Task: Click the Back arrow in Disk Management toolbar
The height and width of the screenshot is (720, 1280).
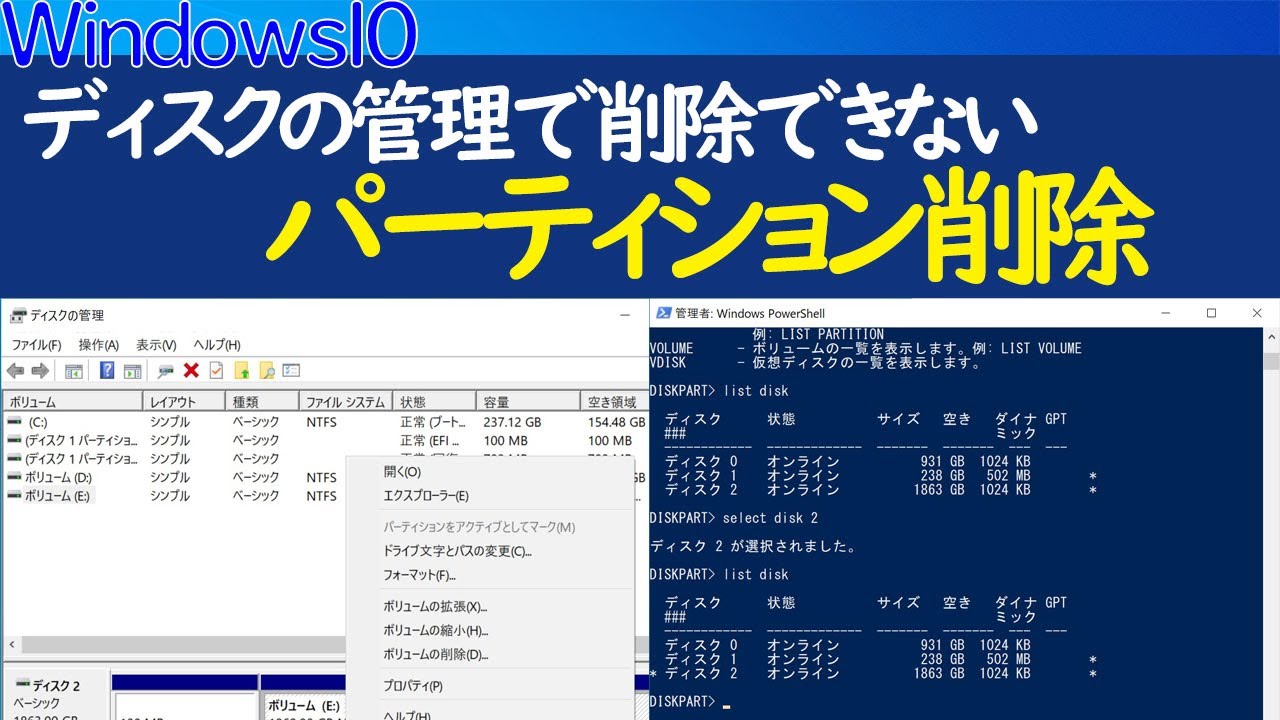Action: pos(15,371)
